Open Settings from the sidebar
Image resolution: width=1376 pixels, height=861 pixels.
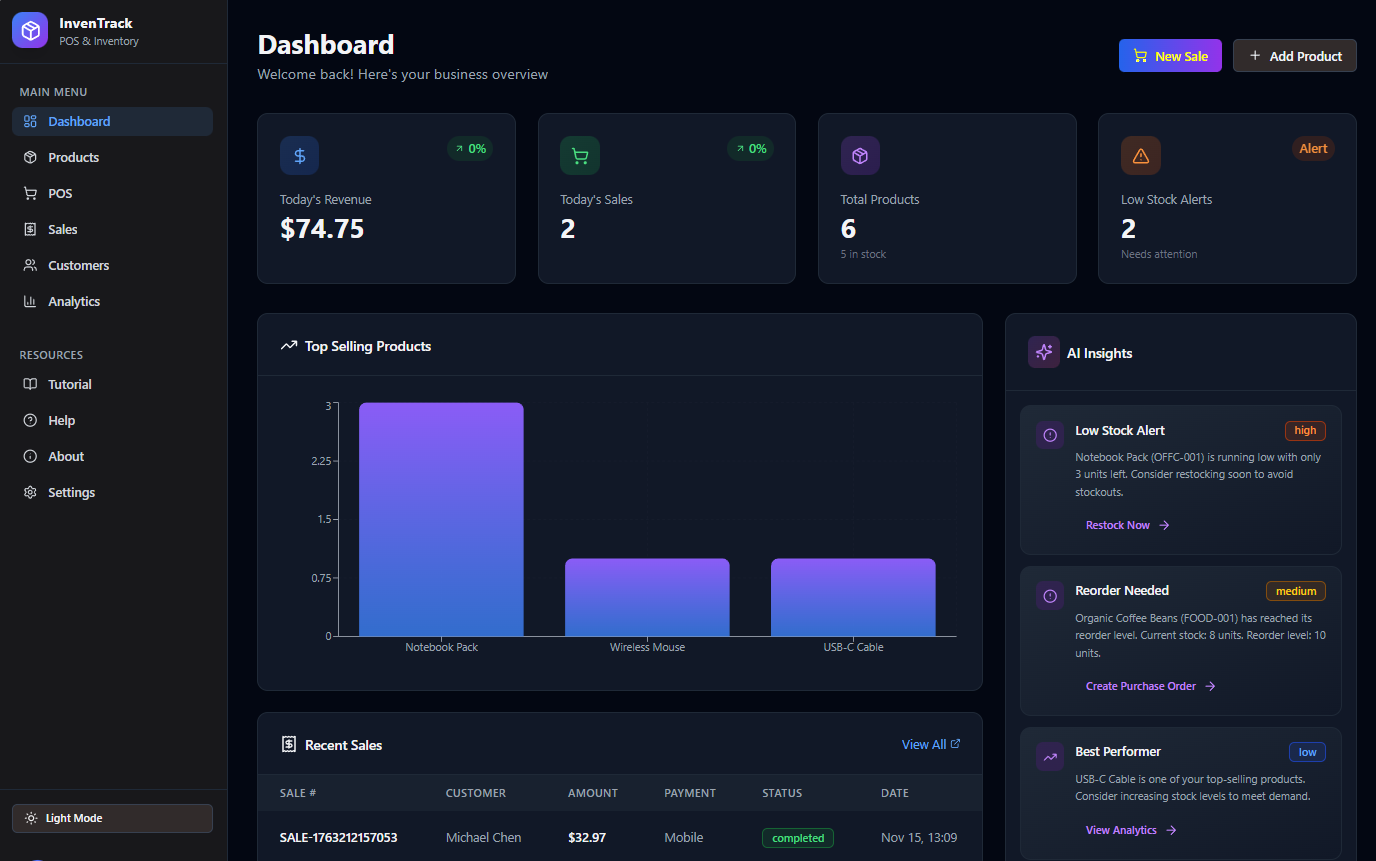tap(112, 492)
